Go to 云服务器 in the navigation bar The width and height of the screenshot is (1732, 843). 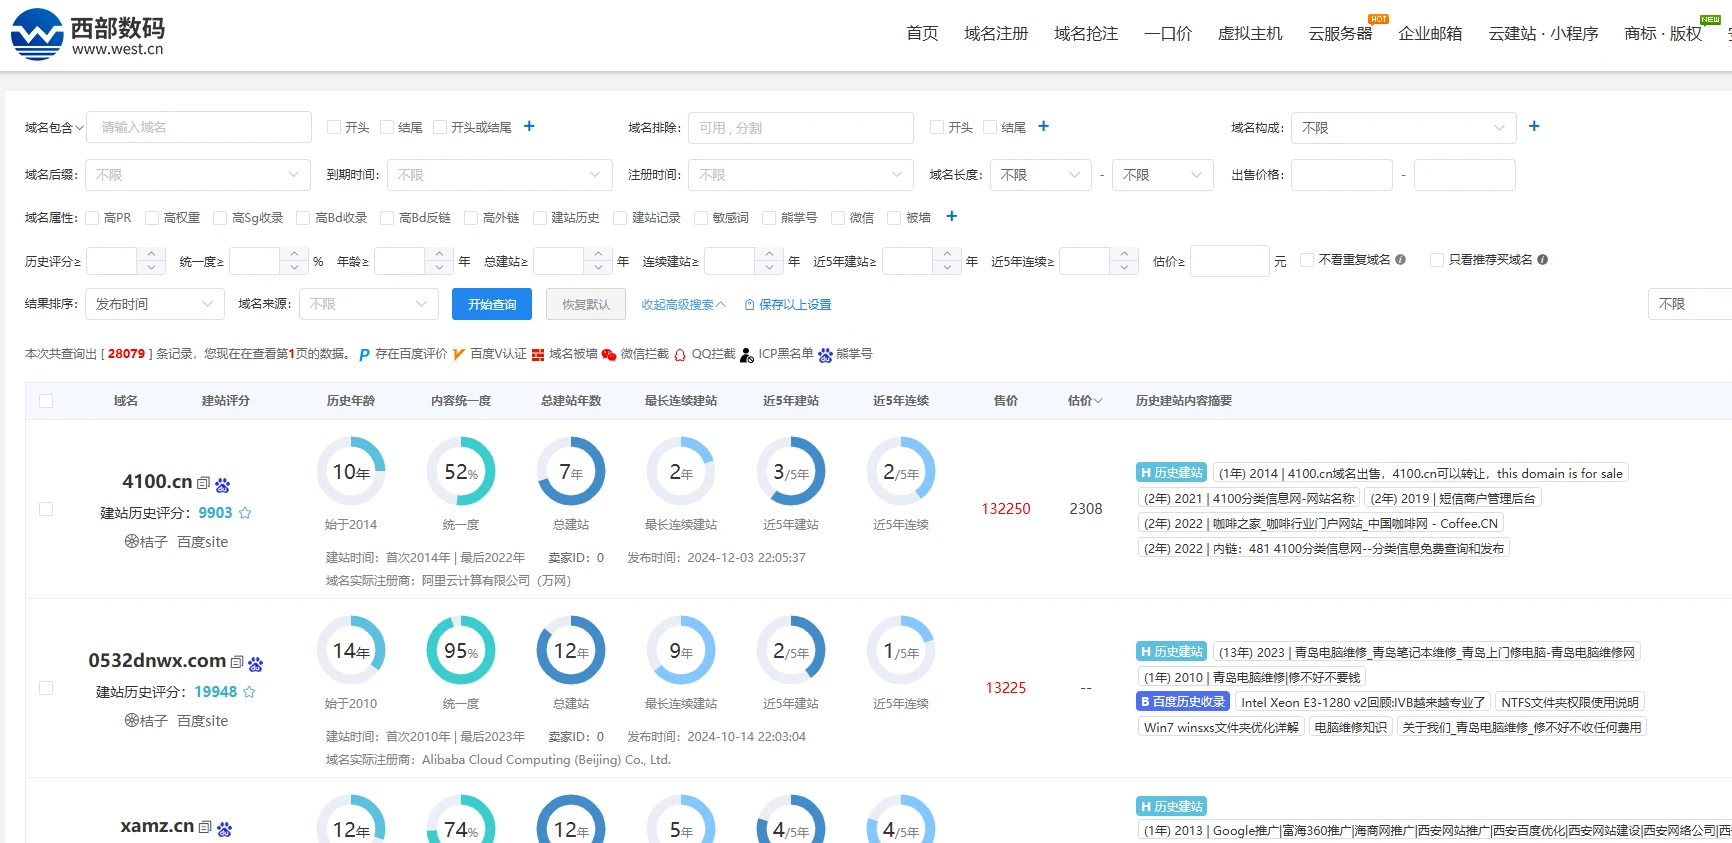click(1340, 34)
